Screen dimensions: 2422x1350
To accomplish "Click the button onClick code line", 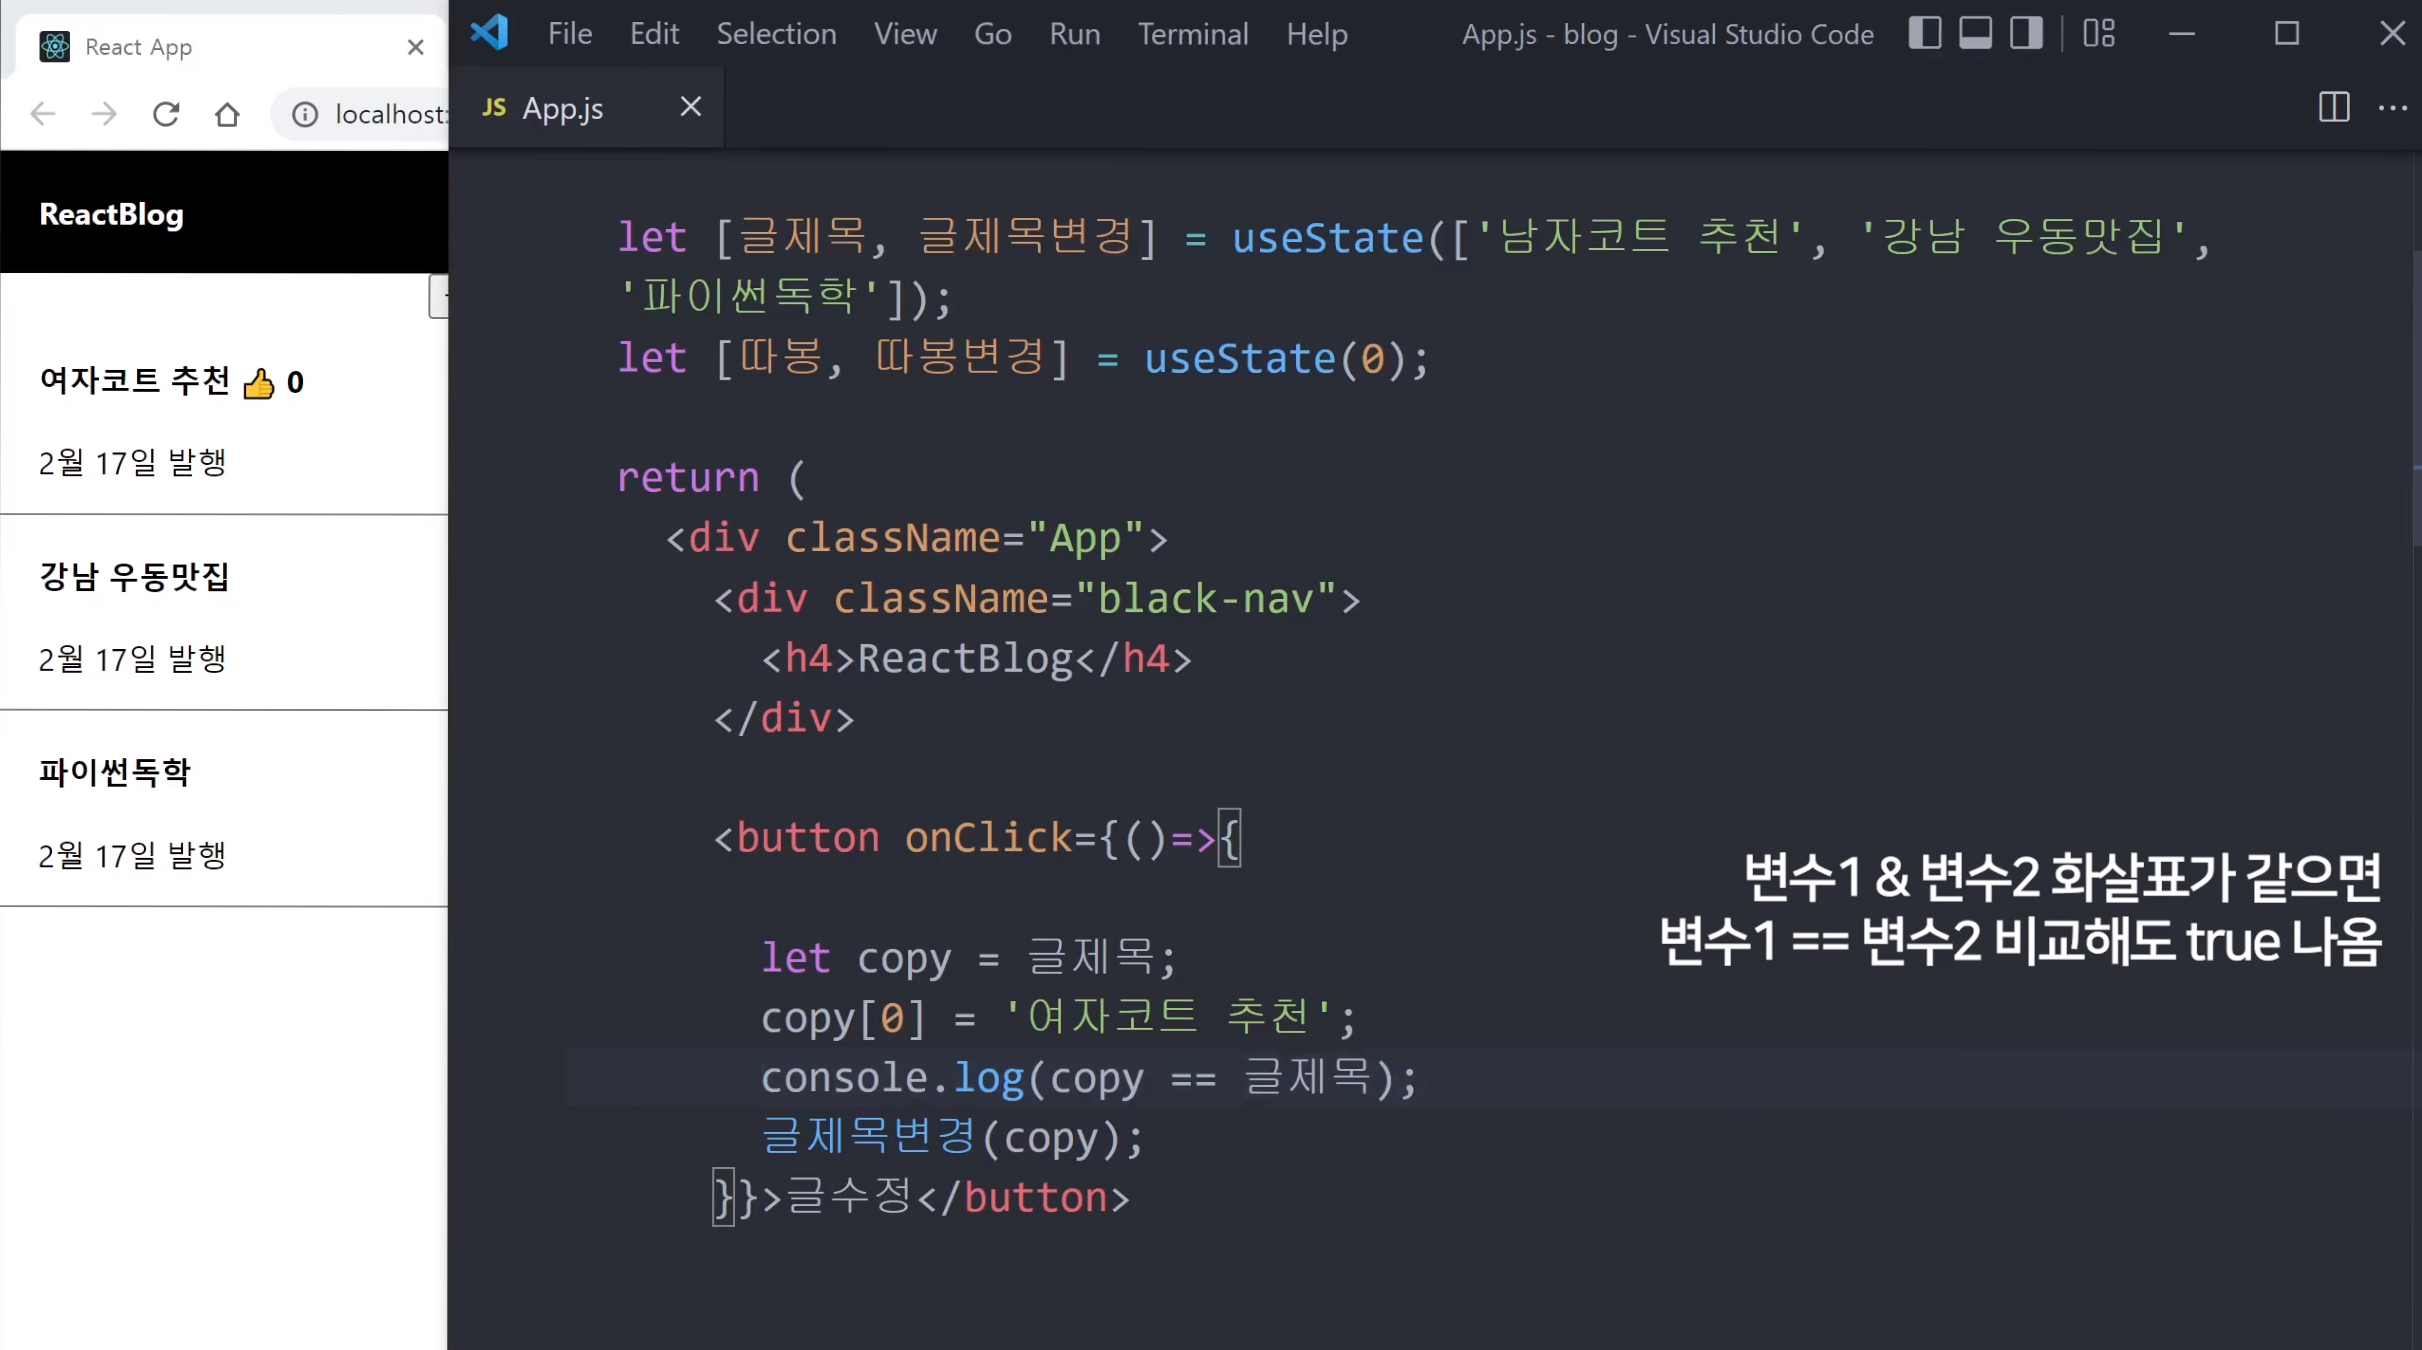I will point(977,838).
